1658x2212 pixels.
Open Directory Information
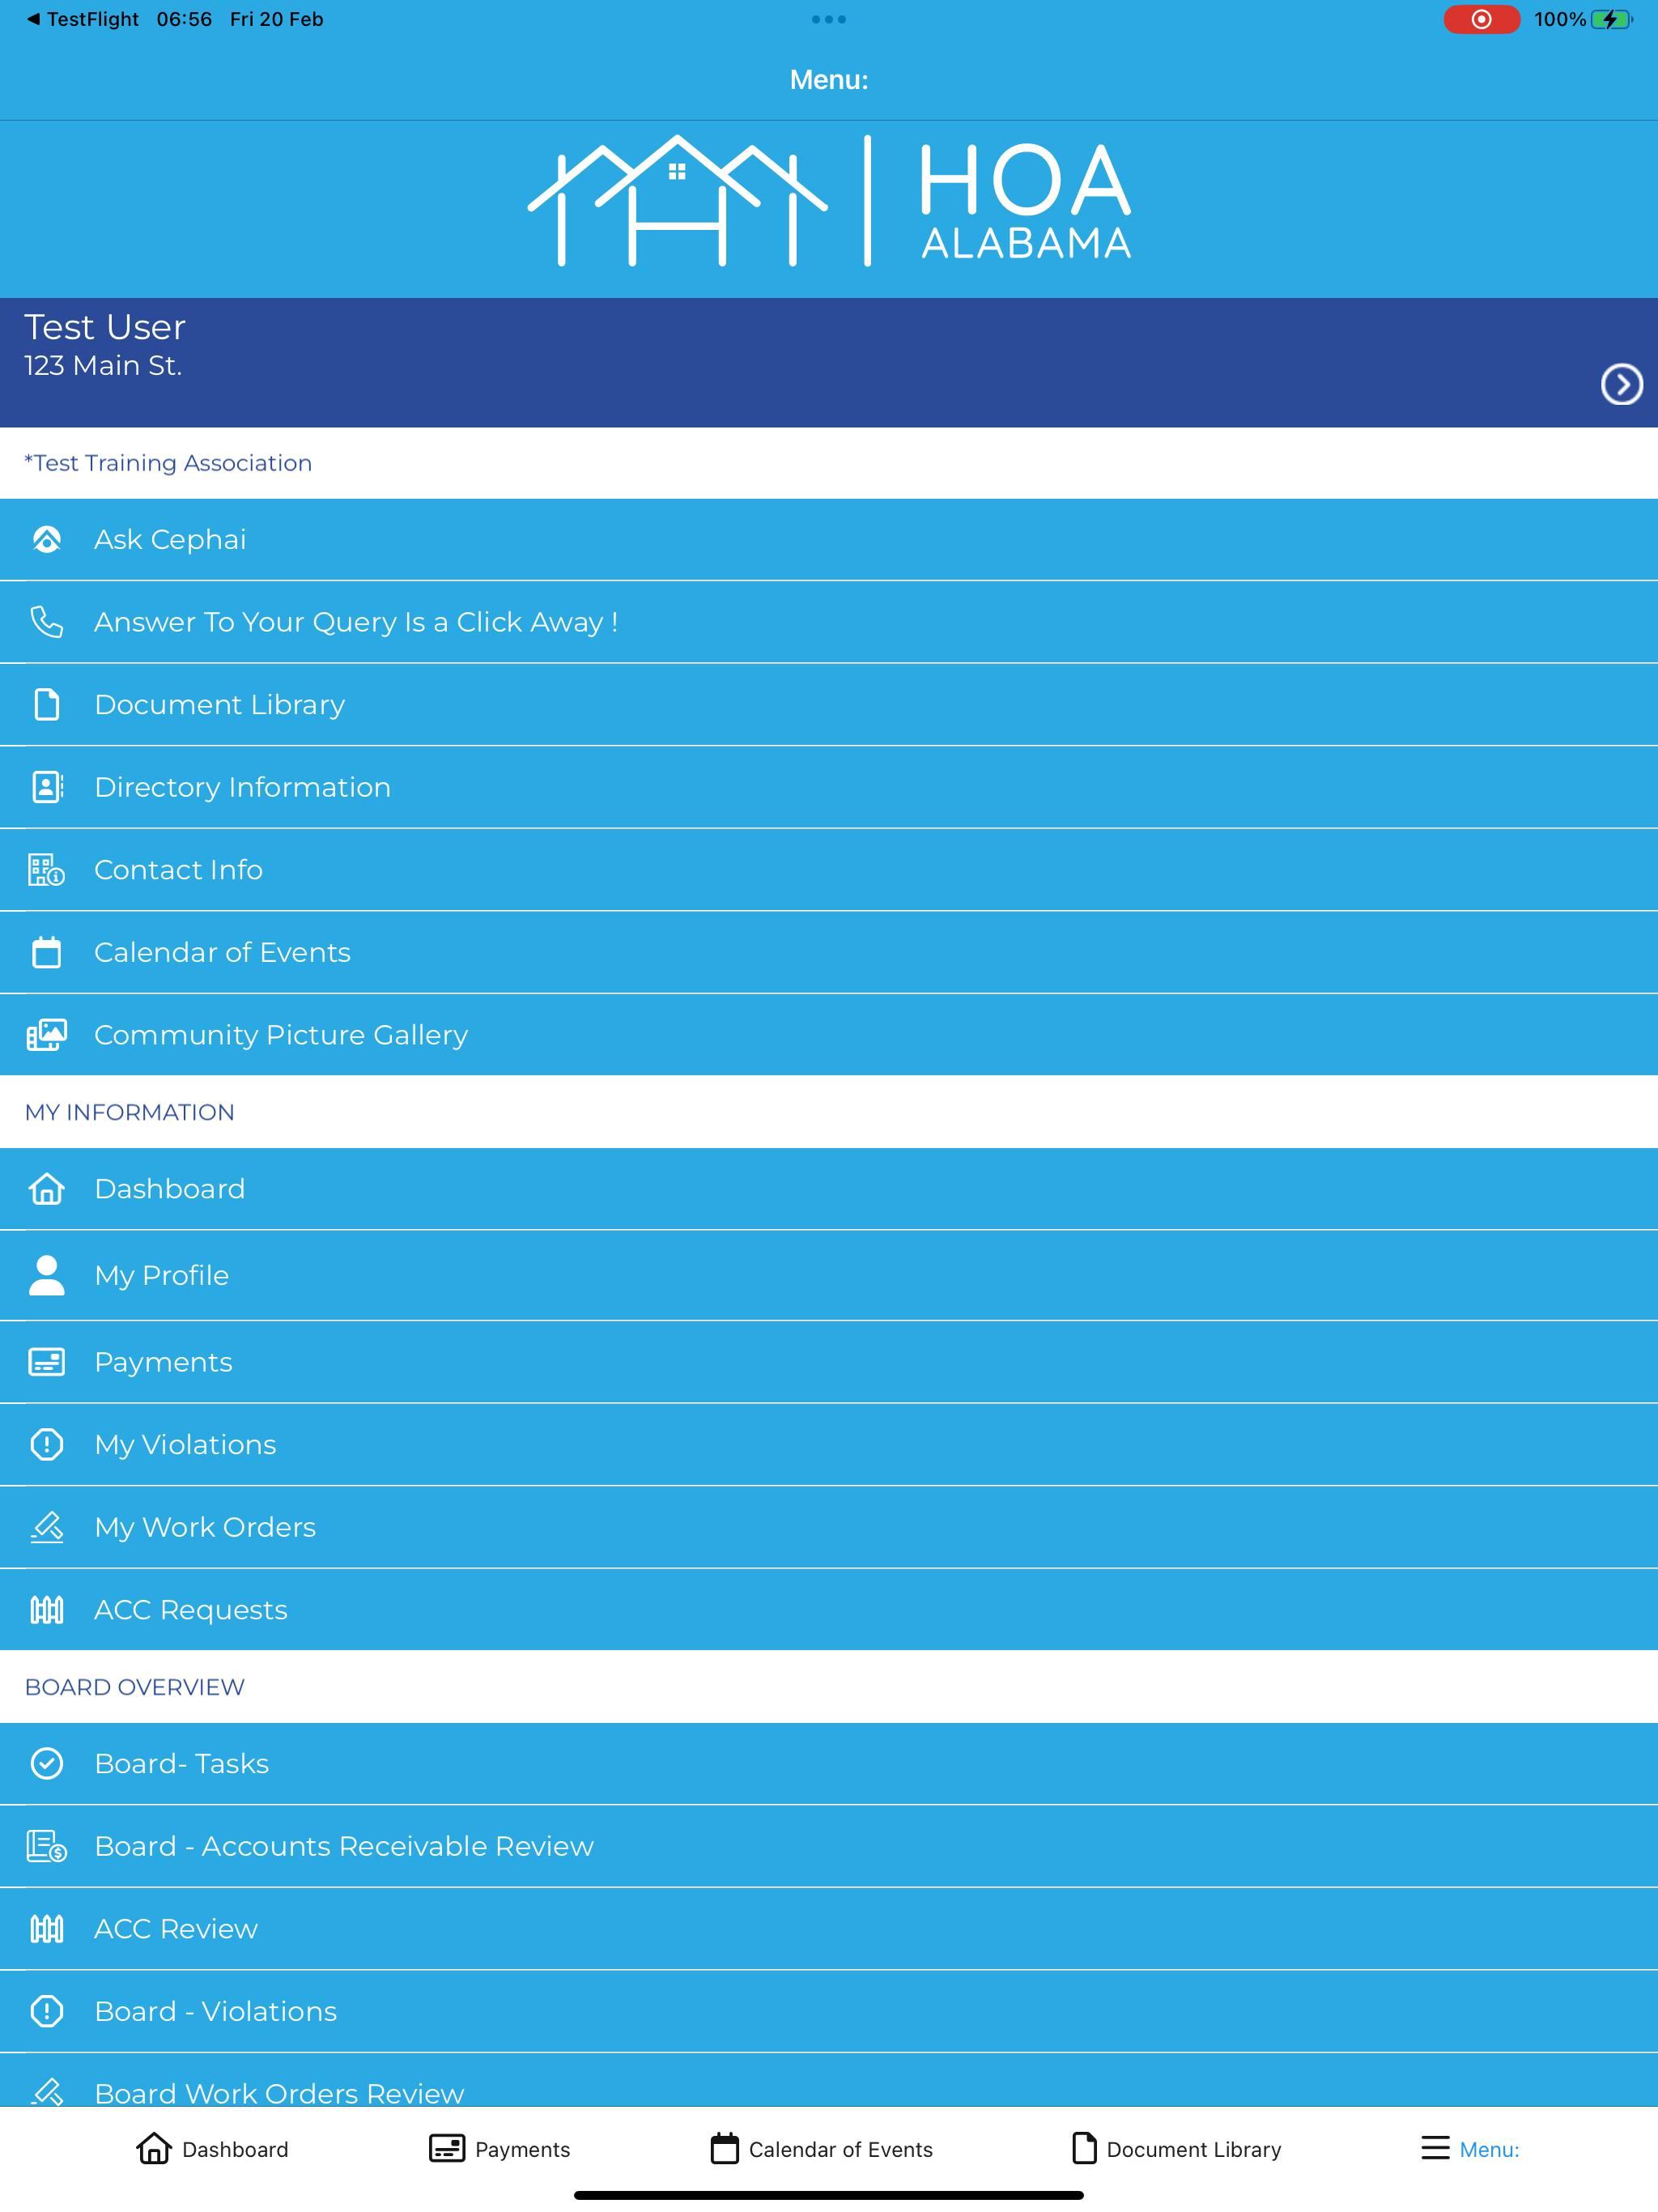point(829,787)
